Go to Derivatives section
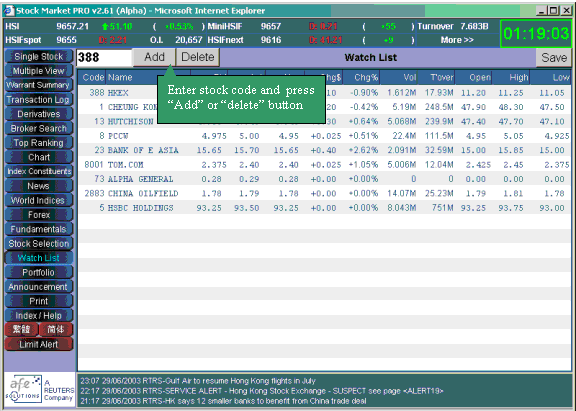Image resolution: width=576 pixels, height=411 pixels. (39, 114)
